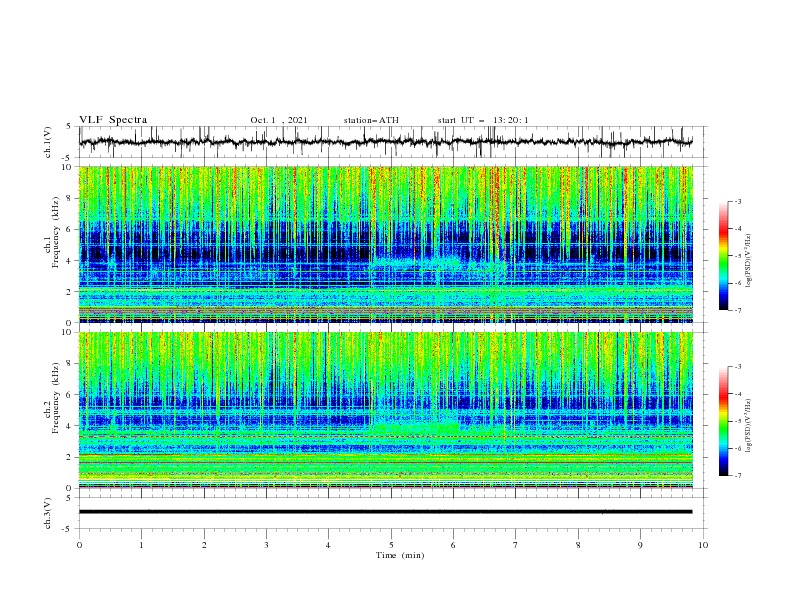Click the 'ch.1(V)' waveform axis label

pos(48,142)
